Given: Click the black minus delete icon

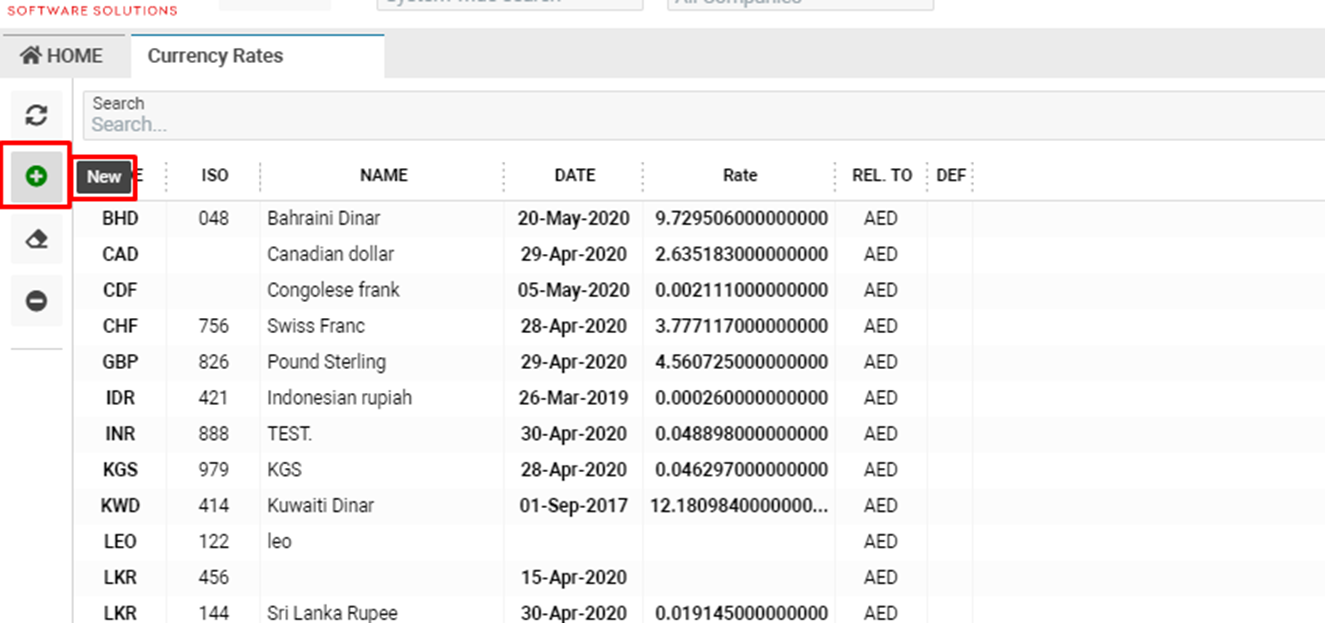Looking at the screenshot, I should [x=37, y=301].
